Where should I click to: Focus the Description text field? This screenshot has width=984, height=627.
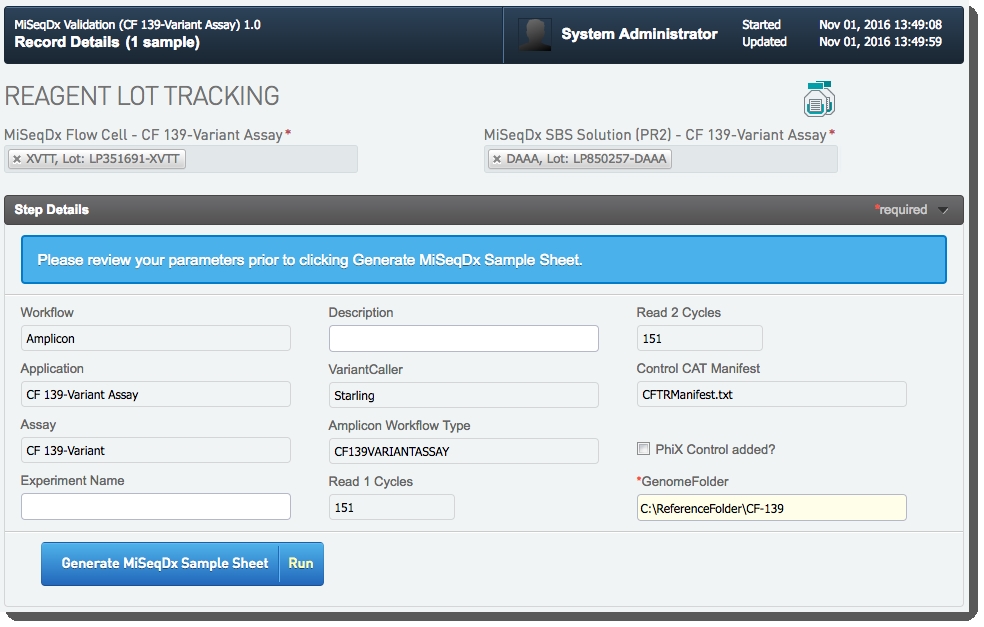pos(463,338)
